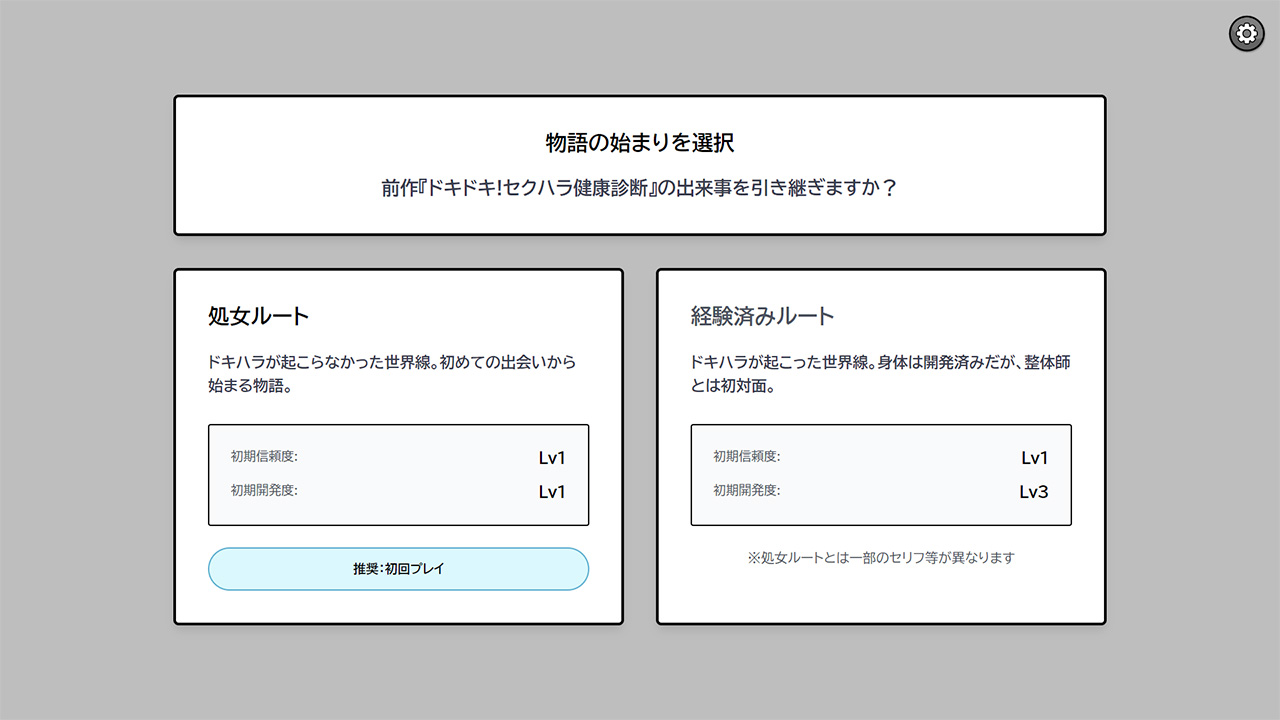Click the 推奨:初回プレイ pill button

point(398,569)
